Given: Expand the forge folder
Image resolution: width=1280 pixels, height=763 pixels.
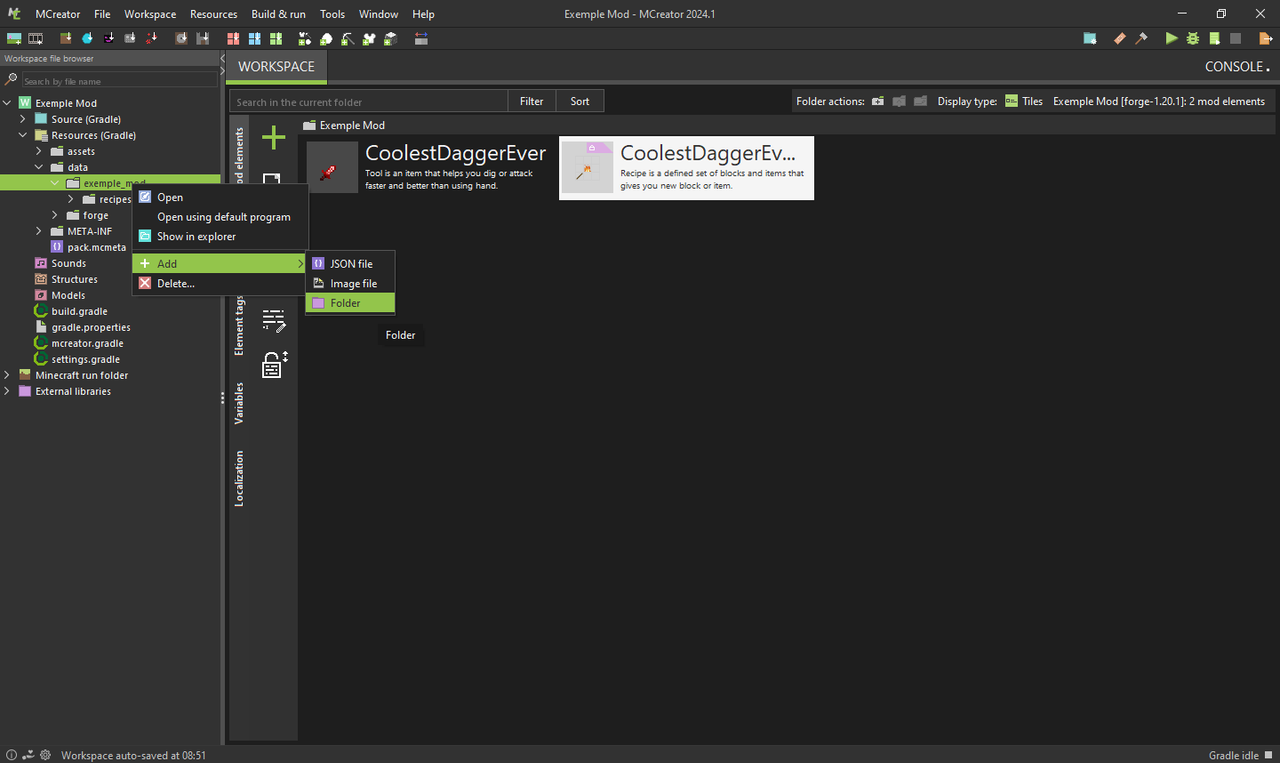Looking at the screenshot, I should tap(55, 215).
